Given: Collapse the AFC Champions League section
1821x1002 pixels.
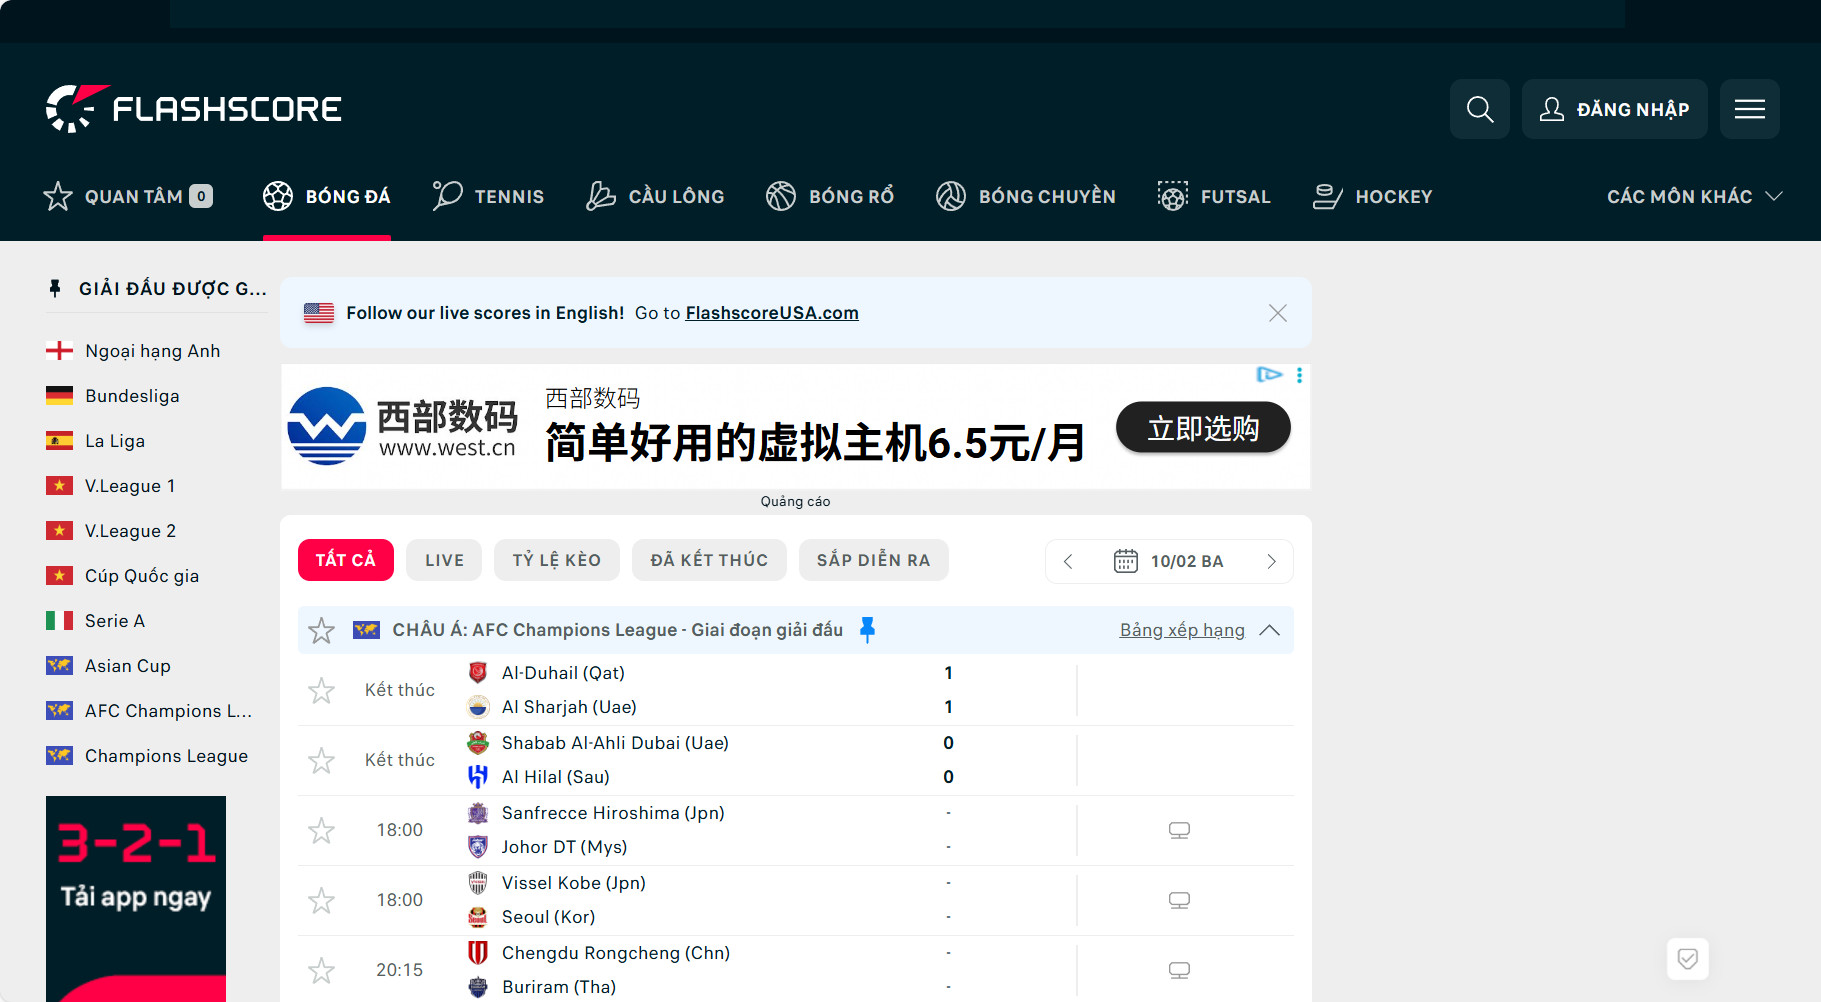Looking at the screenshot, I should click(x=1269, y=630).
